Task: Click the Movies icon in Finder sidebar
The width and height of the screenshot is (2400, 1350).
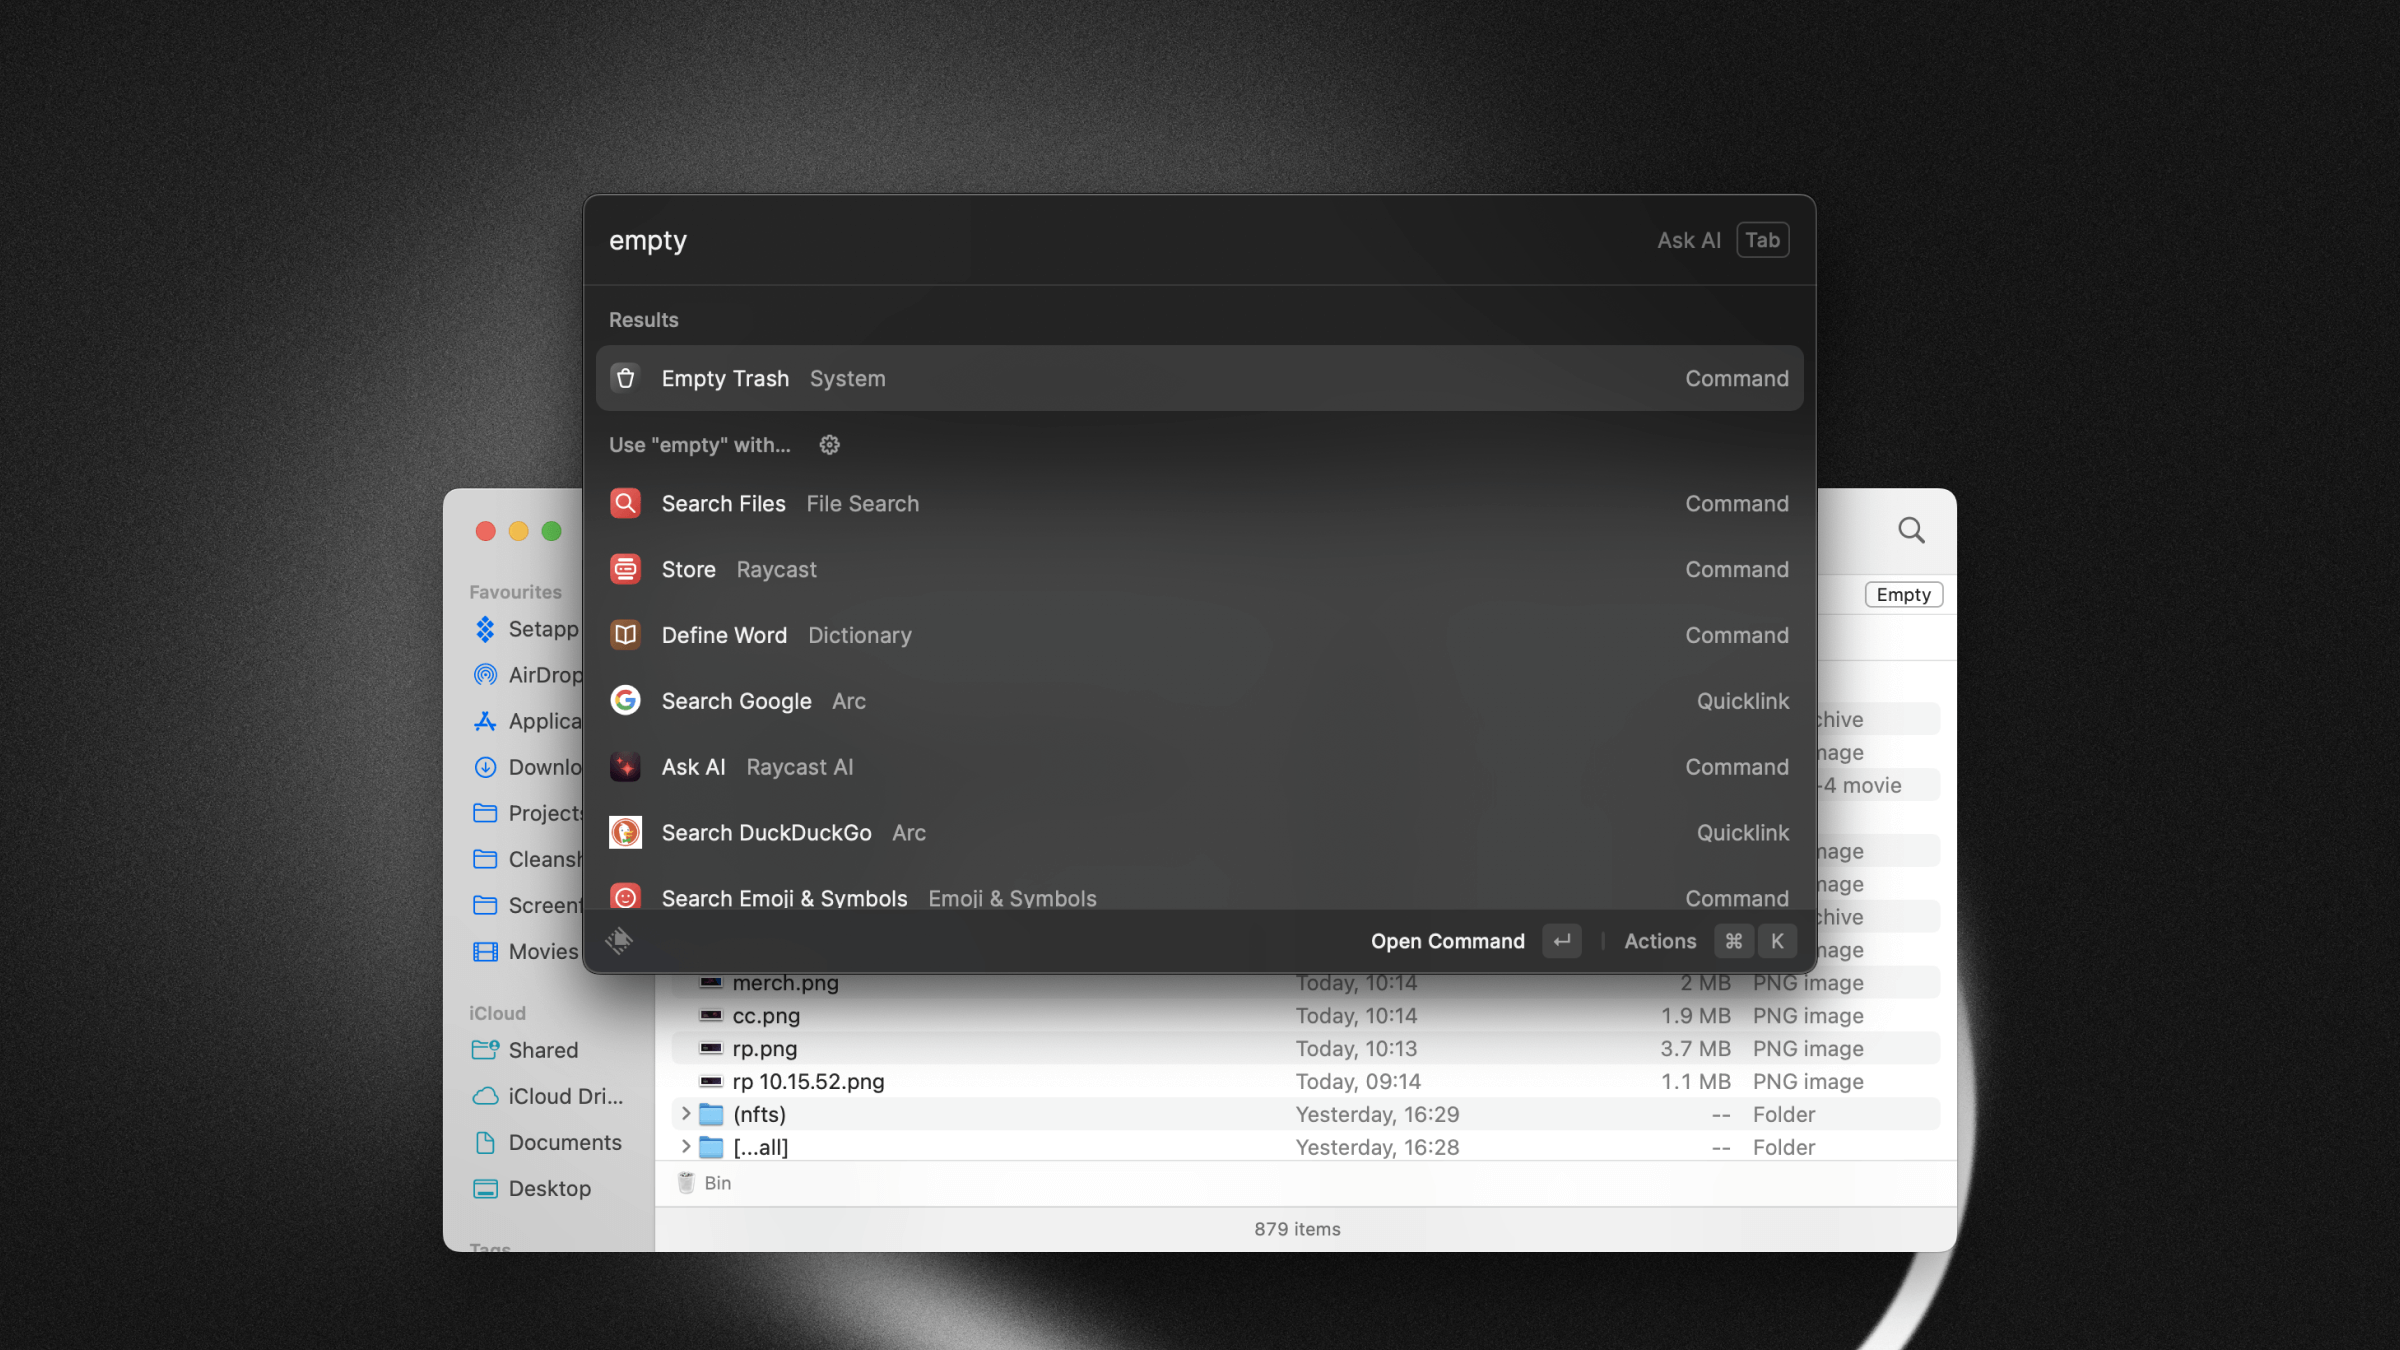Action: coord(485,951)
